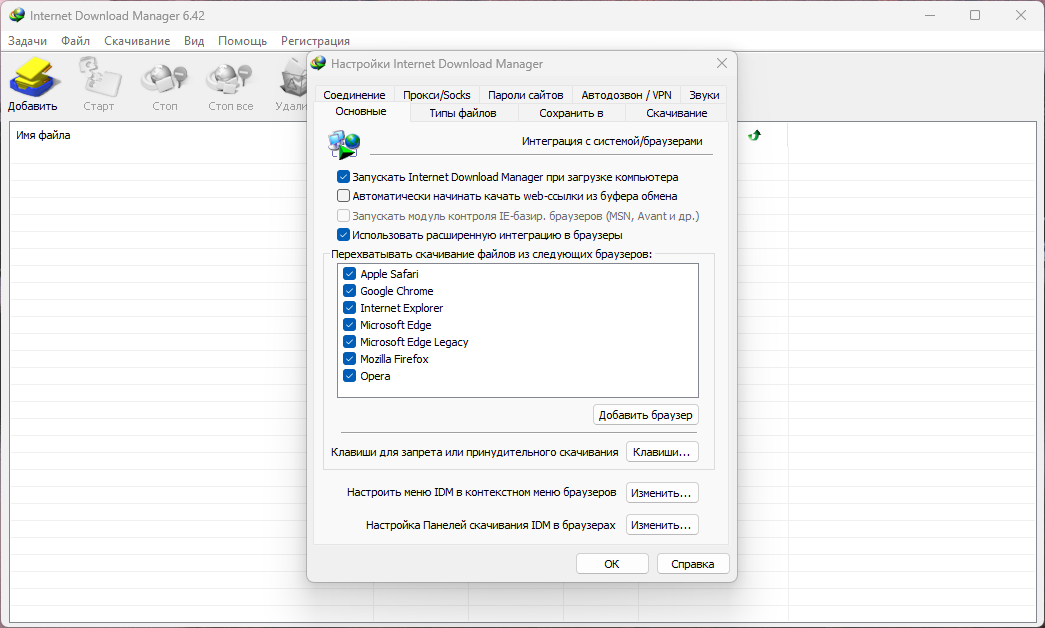
Task: Uncheck Google Chrome in browser list
Action: tap(349, 291)
